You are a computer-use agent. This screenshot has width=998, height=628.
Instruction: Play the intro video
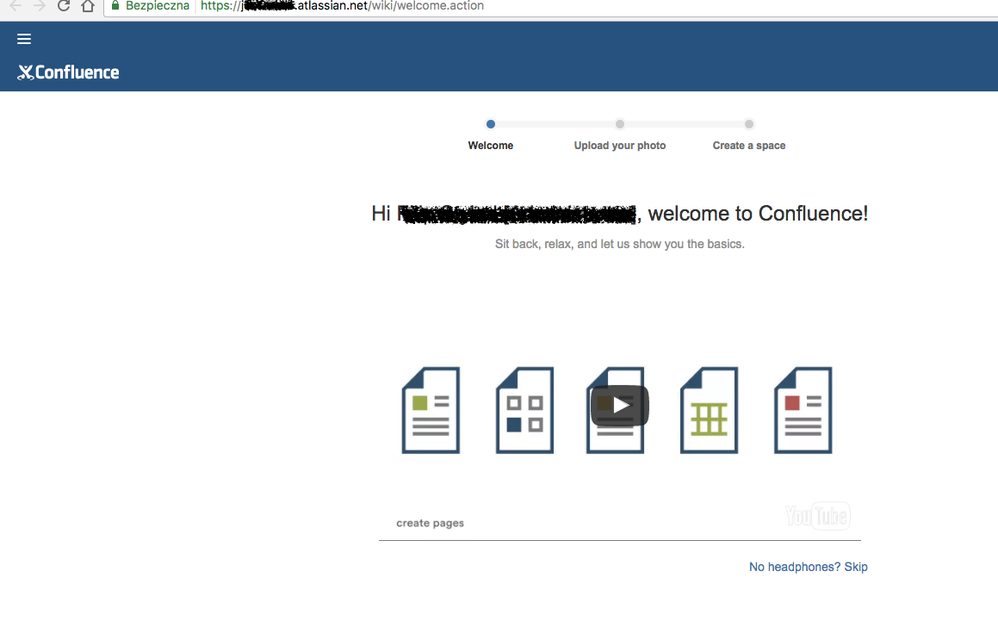coord(619,405)
